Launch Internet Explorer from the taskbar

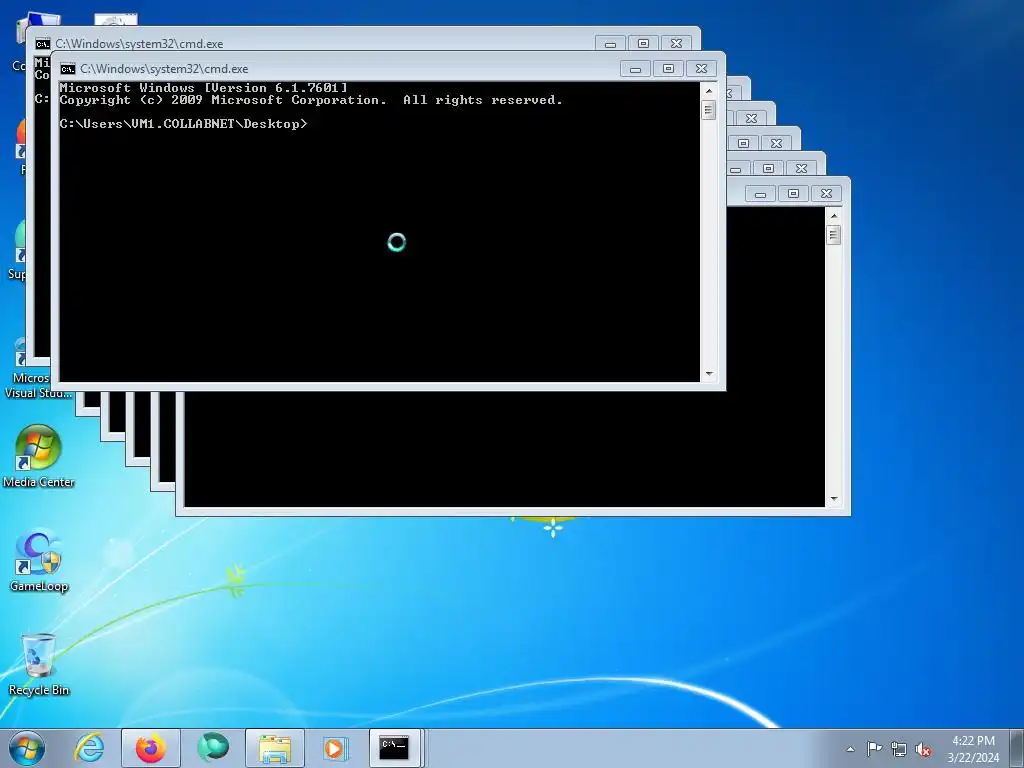pyautogui.click(x=89, y=748)
